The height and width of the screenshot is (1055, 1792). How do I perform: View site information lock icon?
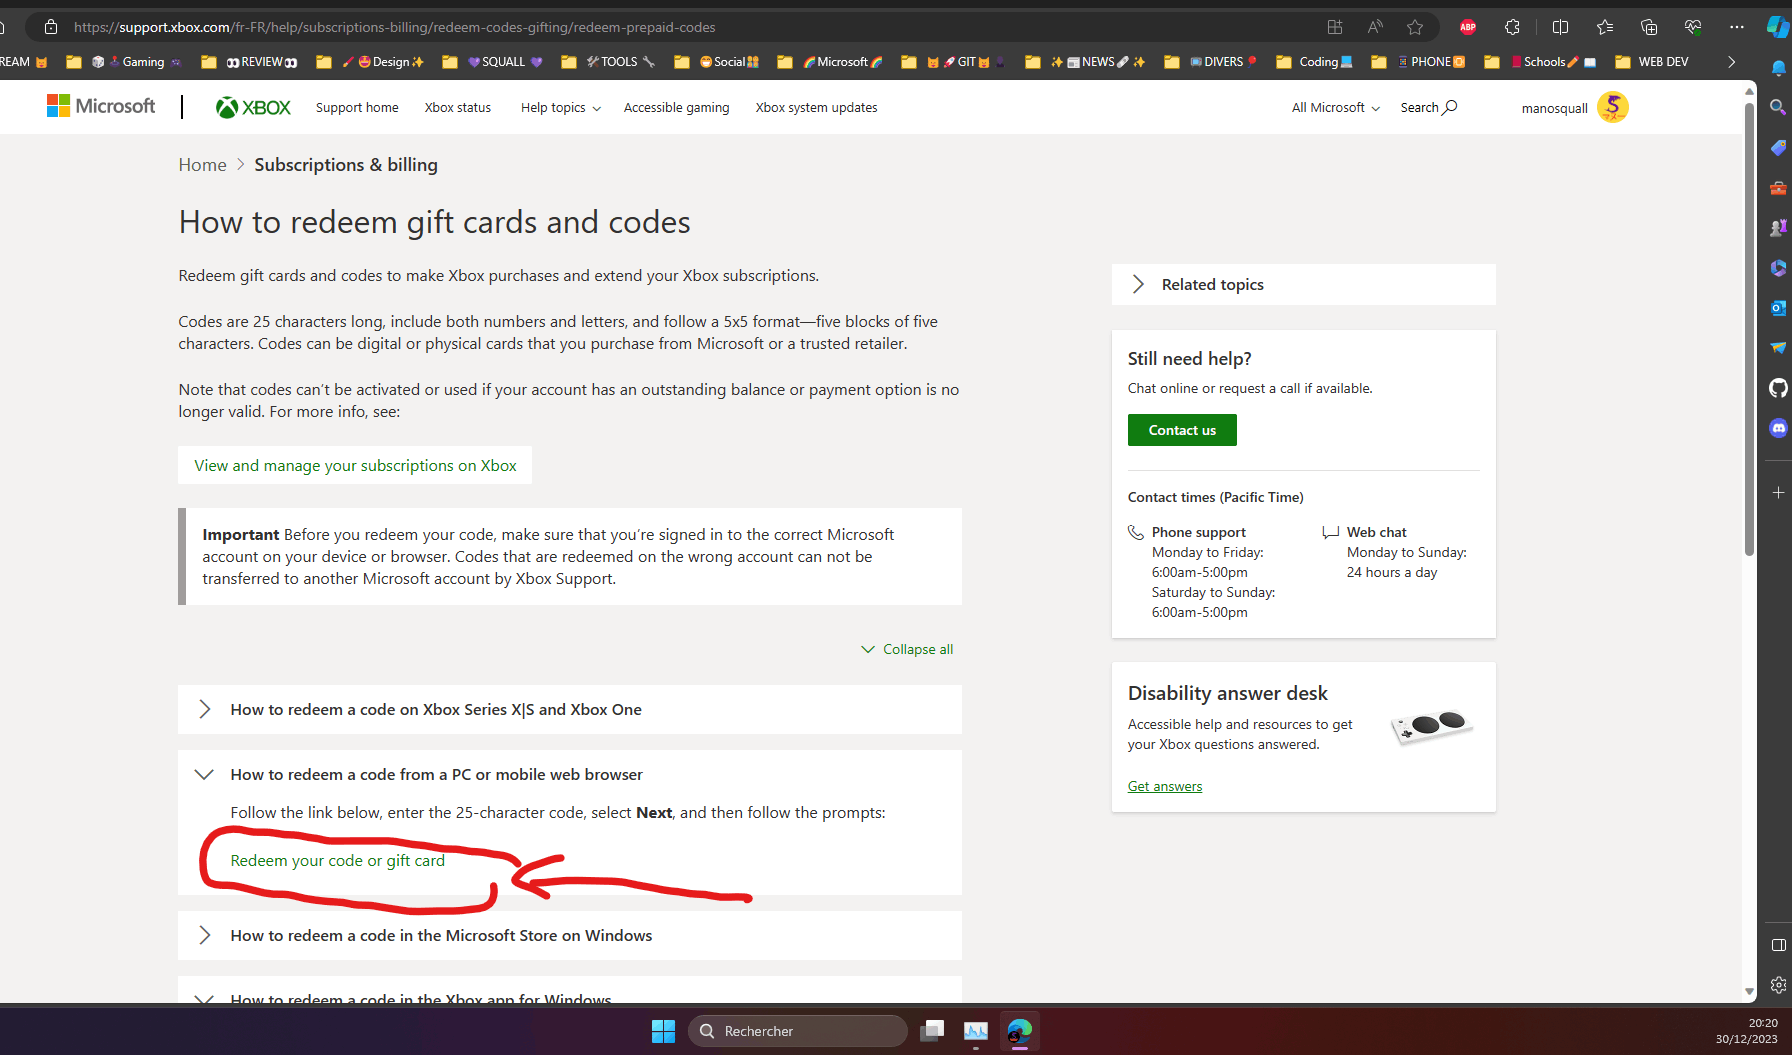click(x=51, y=27)
